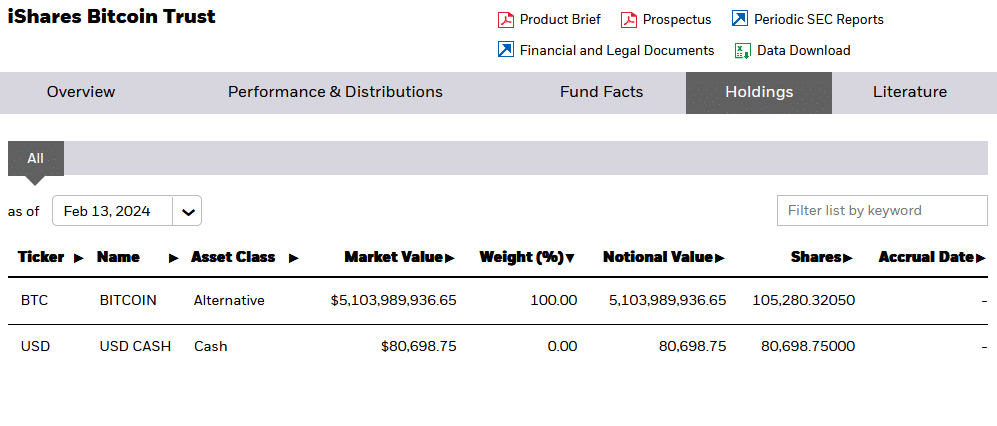
Task: Go to the Literature tab
Action: click(x=910, y=92)
